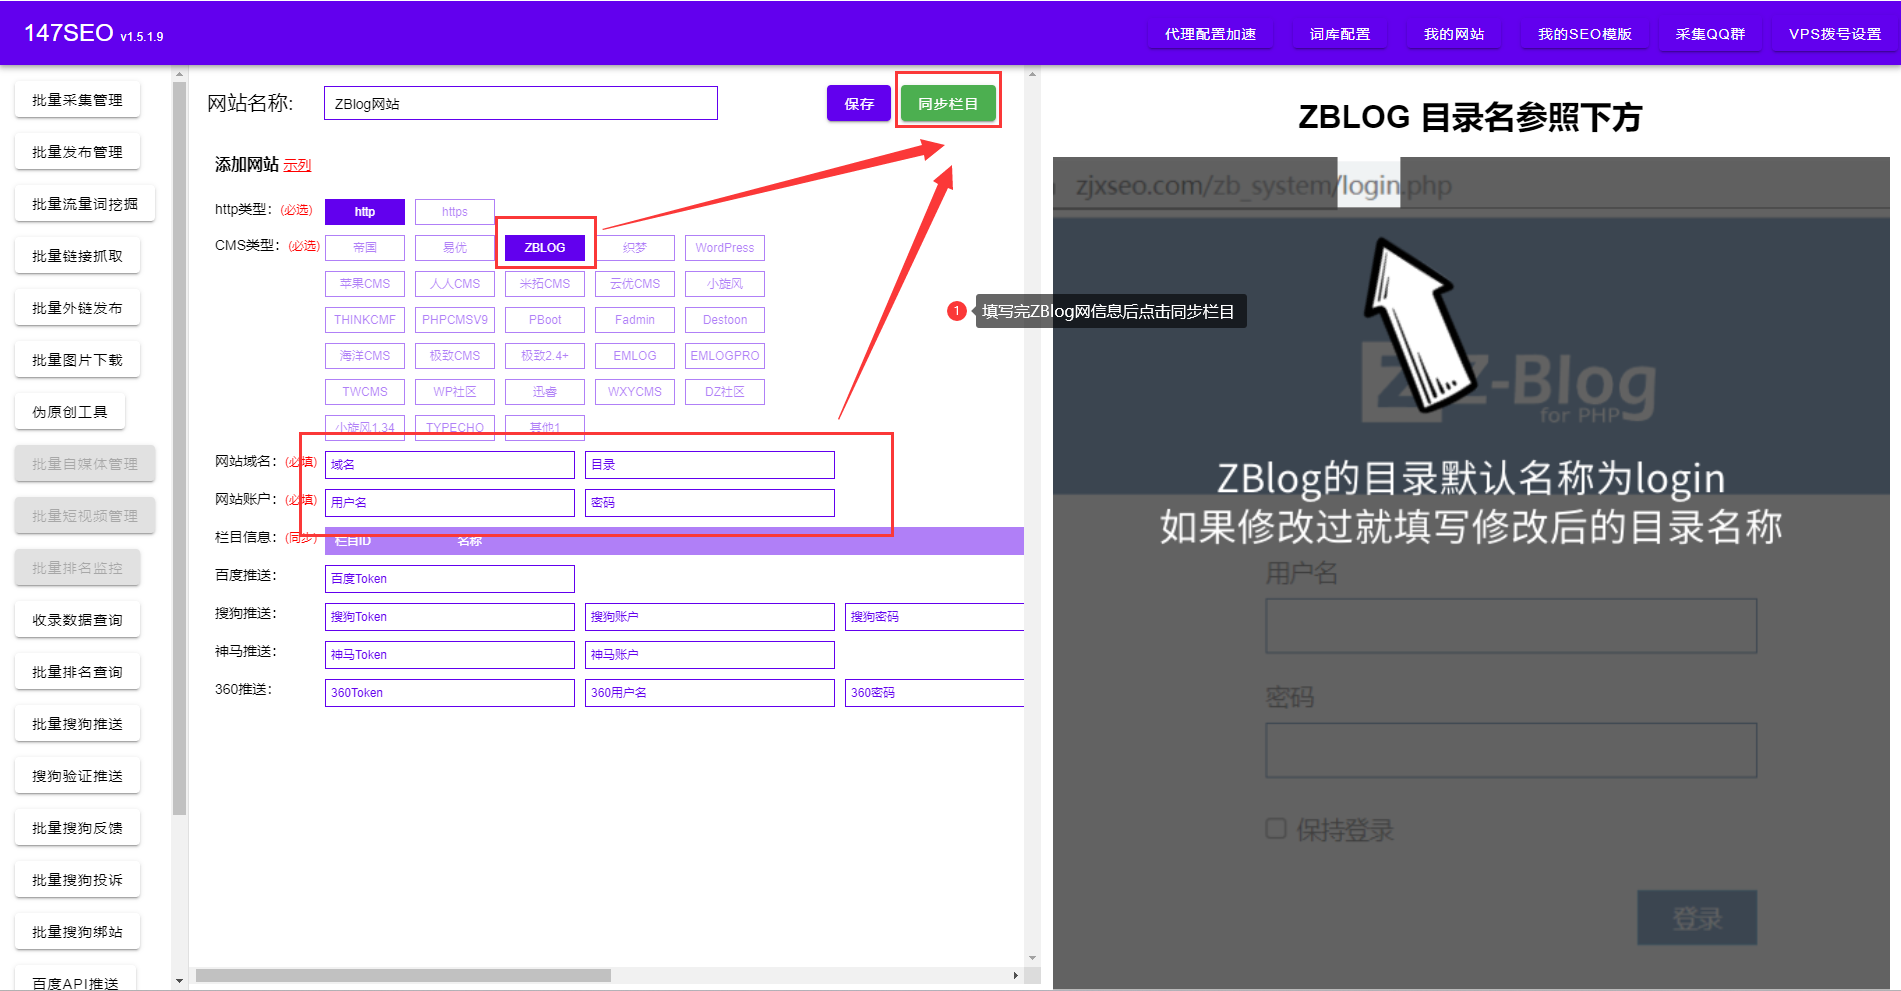Select the 小旋风 option
Screen dimensions: 1901x991
pyautogui.click(x=725, y=284)
